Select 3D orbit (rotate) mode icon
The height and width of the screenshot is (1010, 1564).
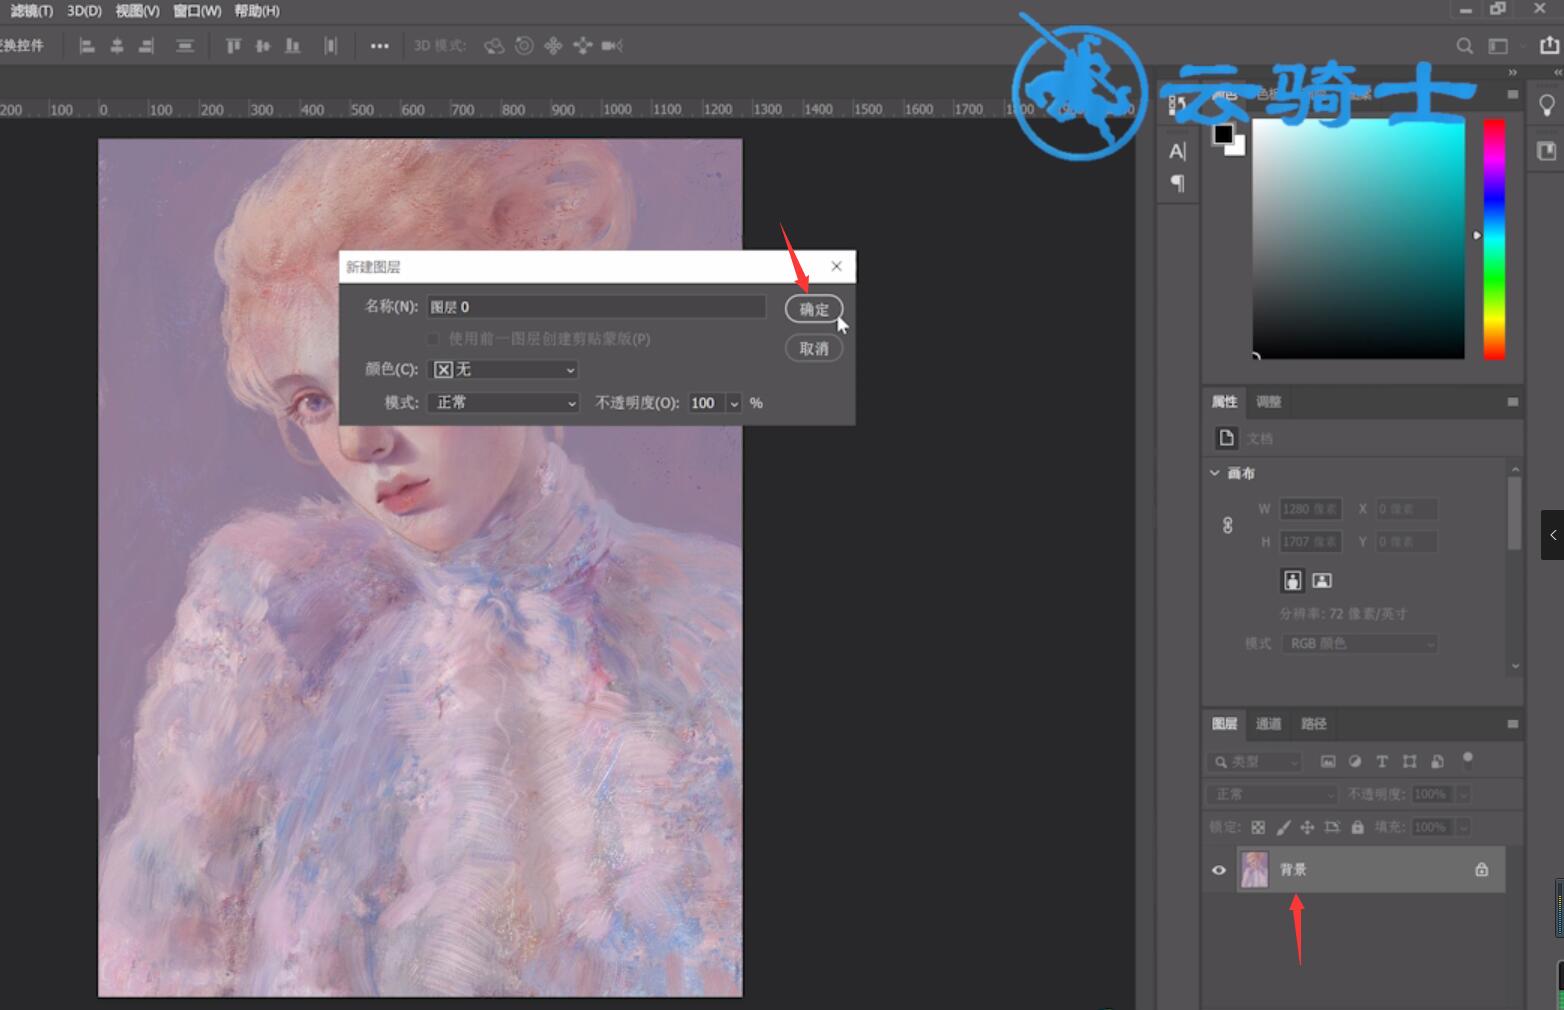[494, 46]
